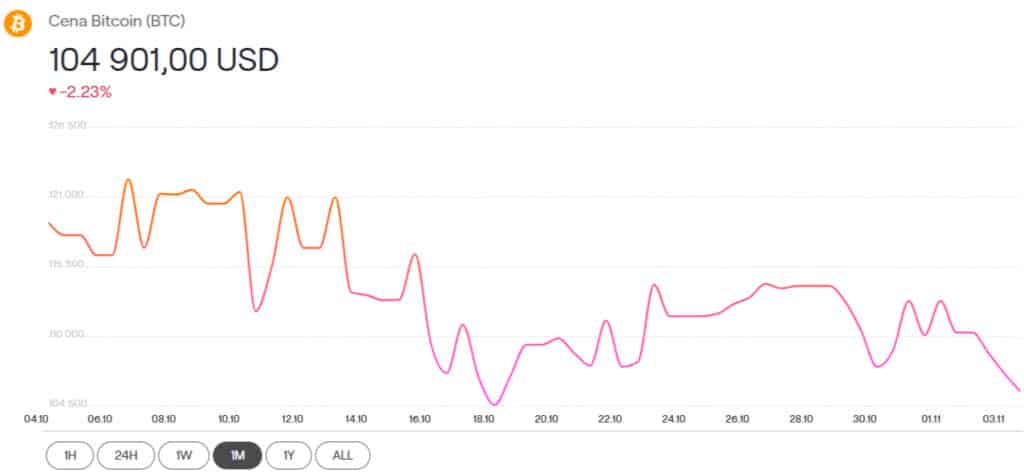The width and height of the screenshot is (1024, 472).
Task: Select the active 1M range button
Action: (237, 456)
